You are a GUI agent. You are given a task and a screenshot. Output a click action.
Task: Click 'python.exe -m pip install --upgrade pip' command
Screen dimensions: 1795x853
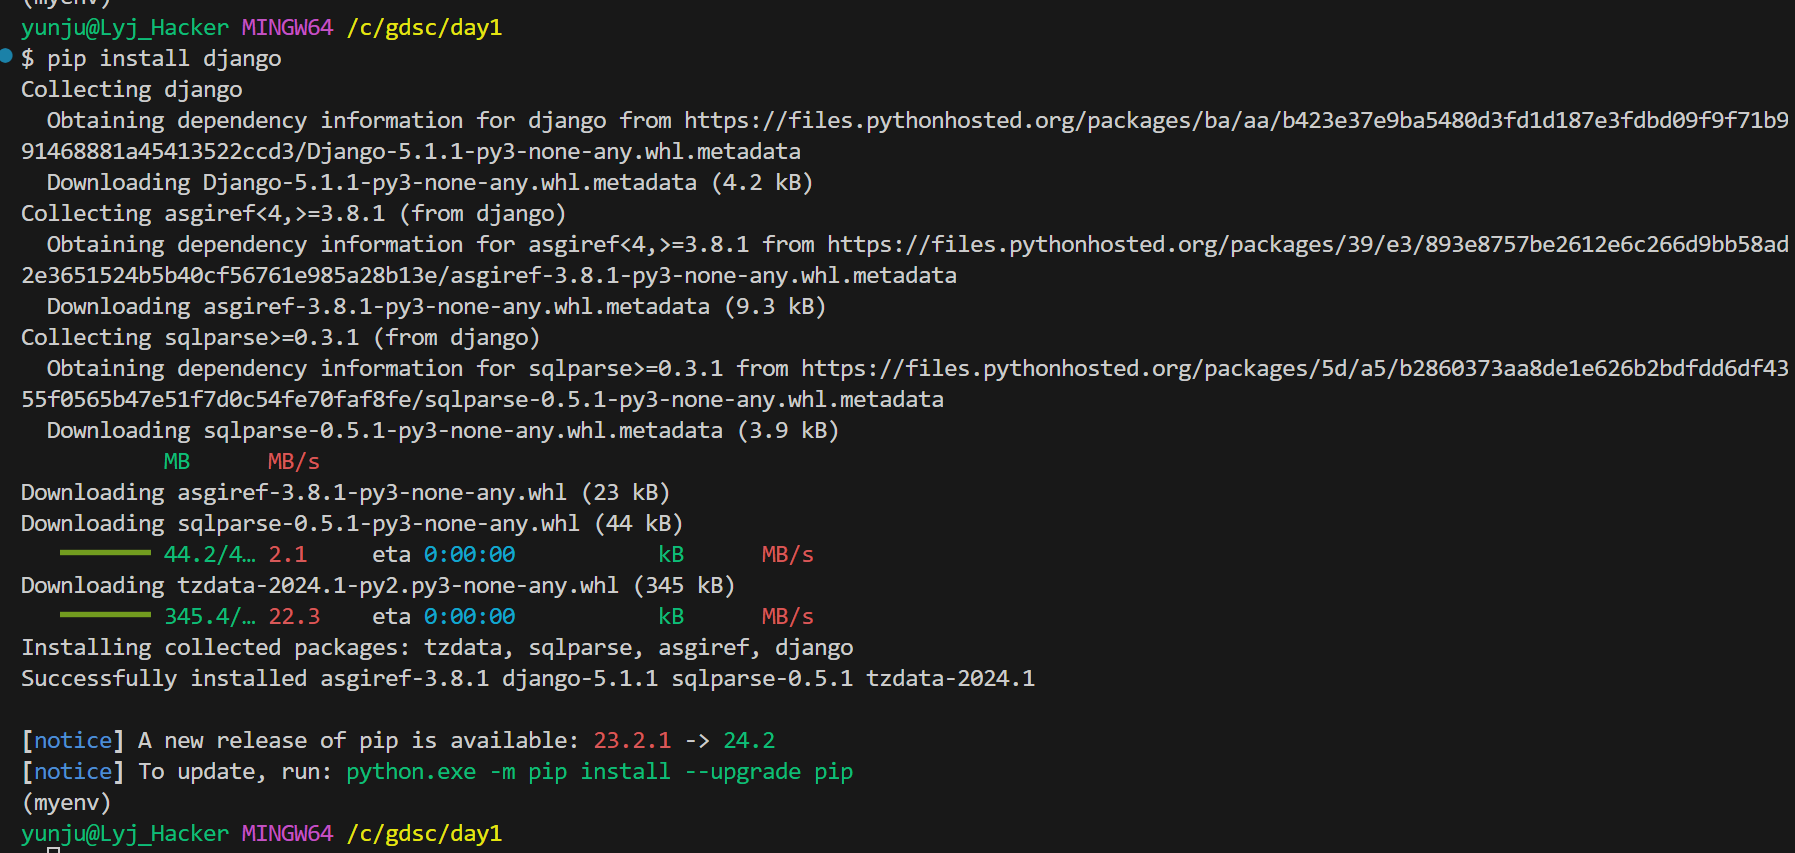600,772
